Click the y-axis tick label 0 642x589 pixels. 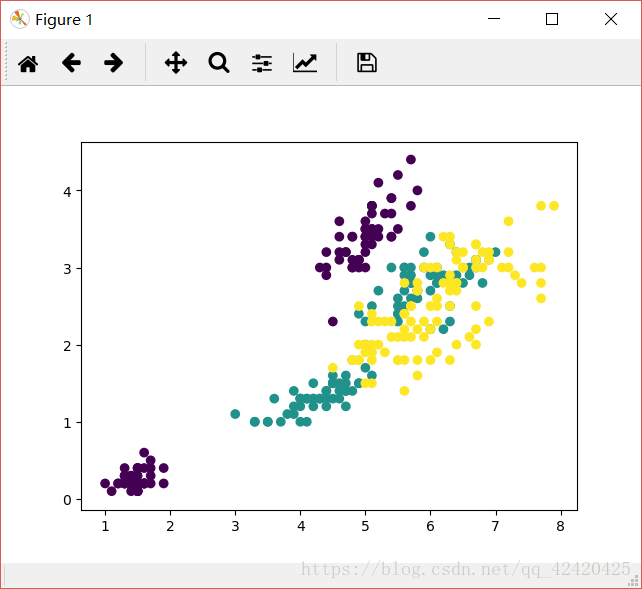point(67,500)
